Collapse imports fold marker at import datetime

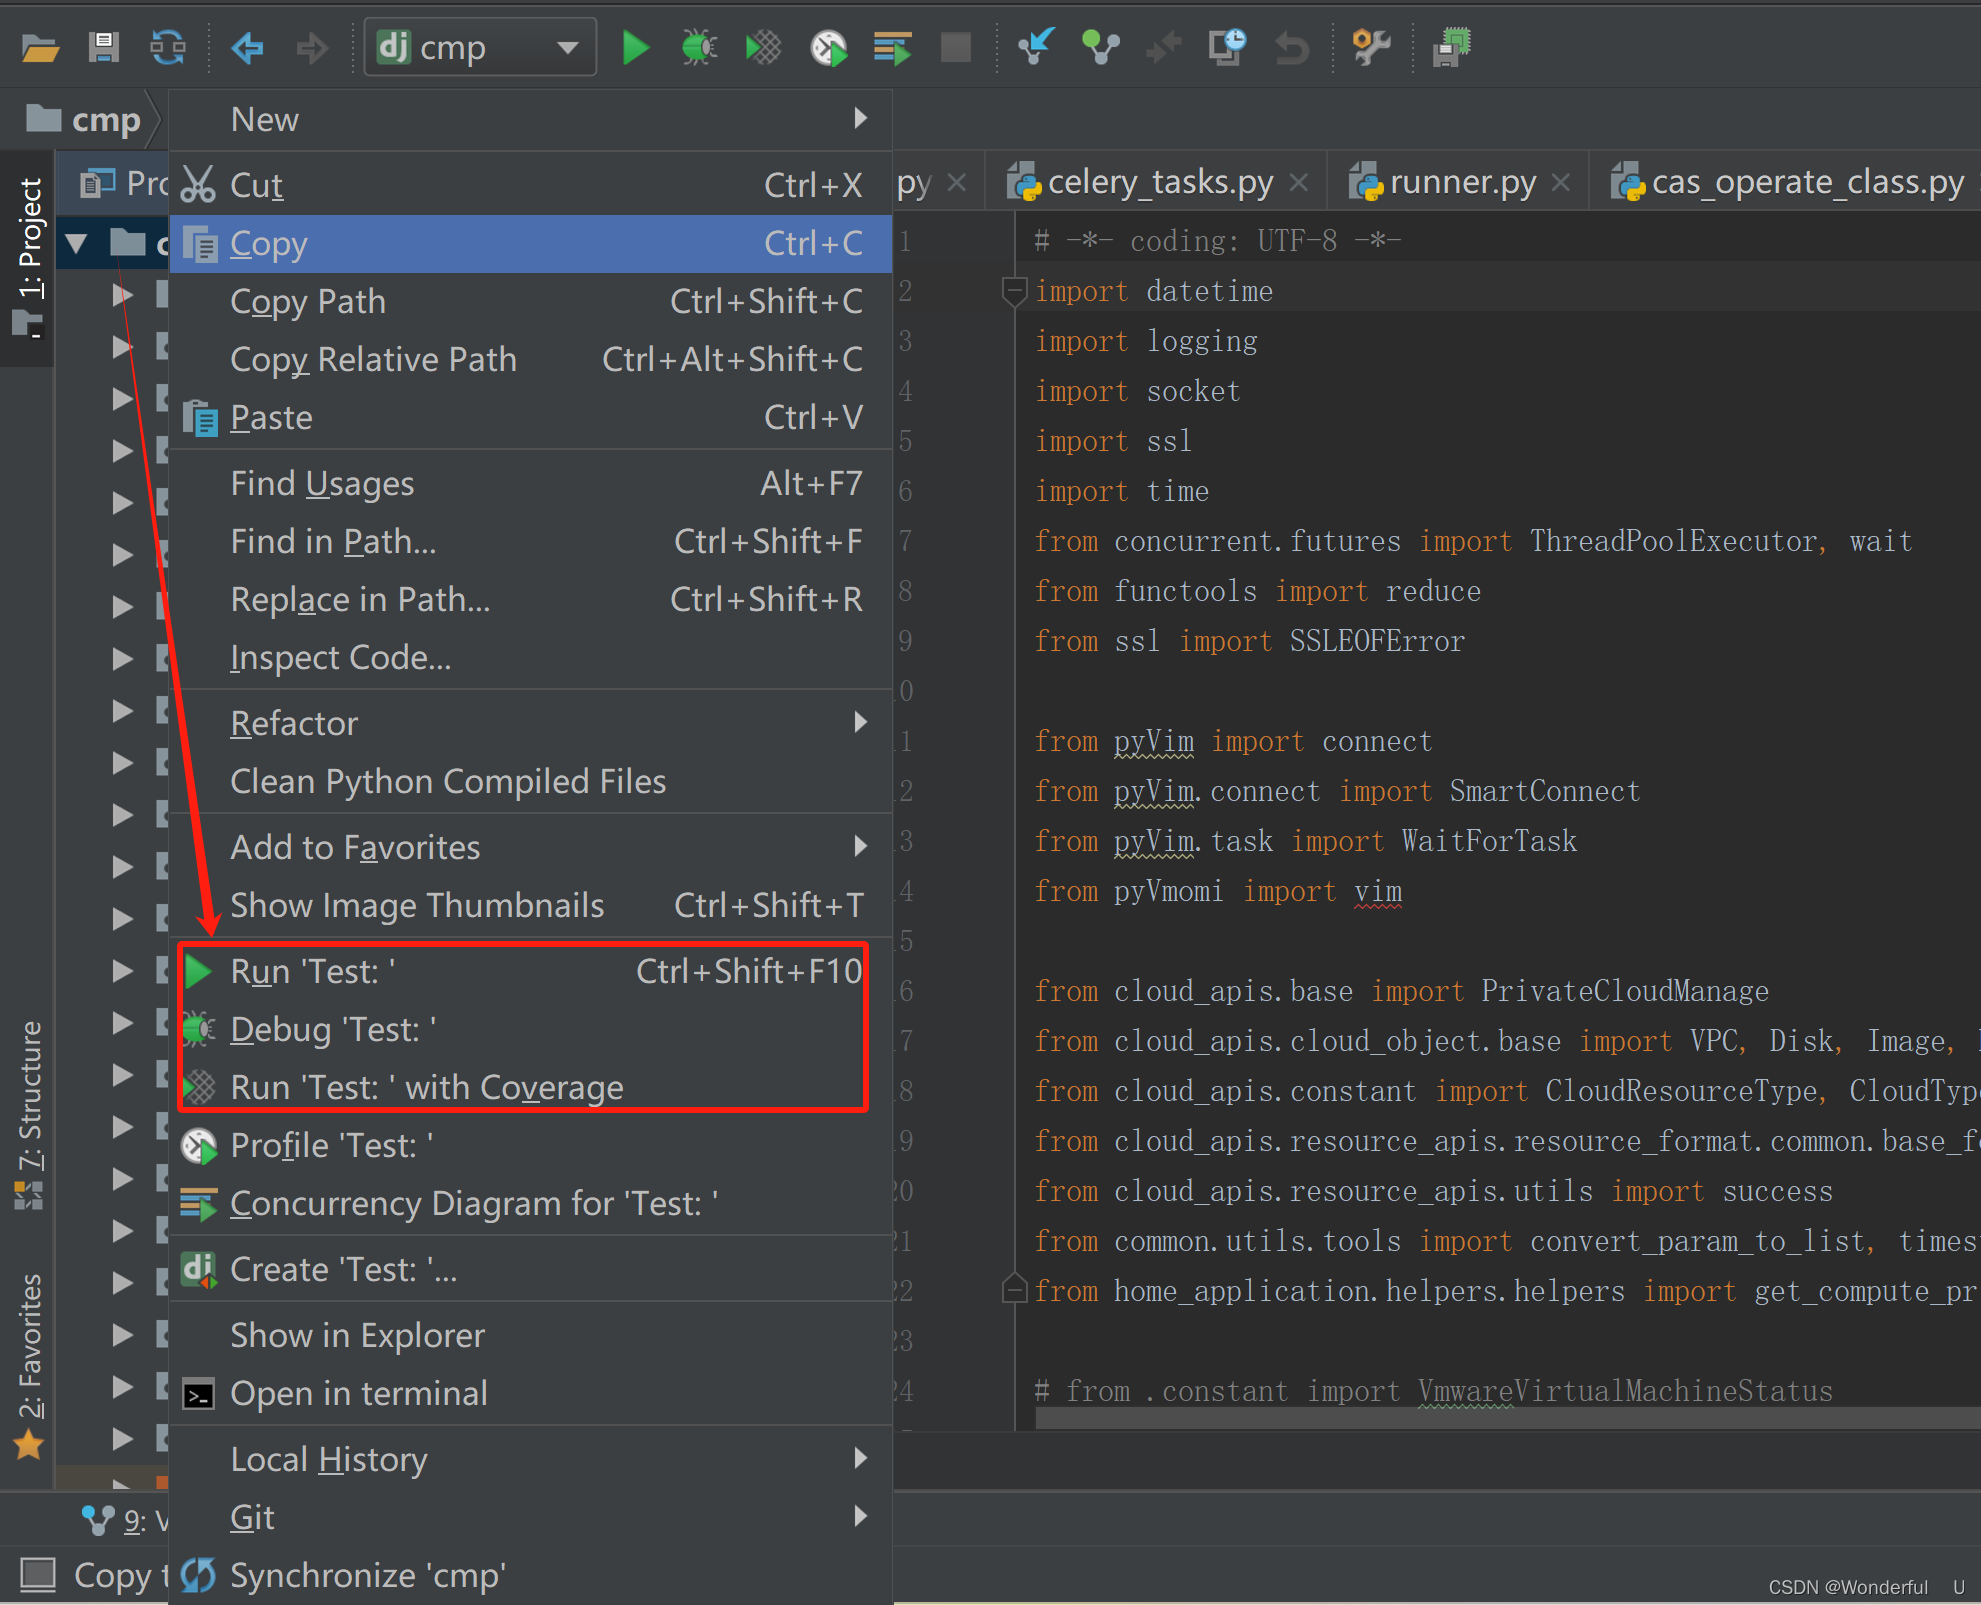tap(1014, 292)
